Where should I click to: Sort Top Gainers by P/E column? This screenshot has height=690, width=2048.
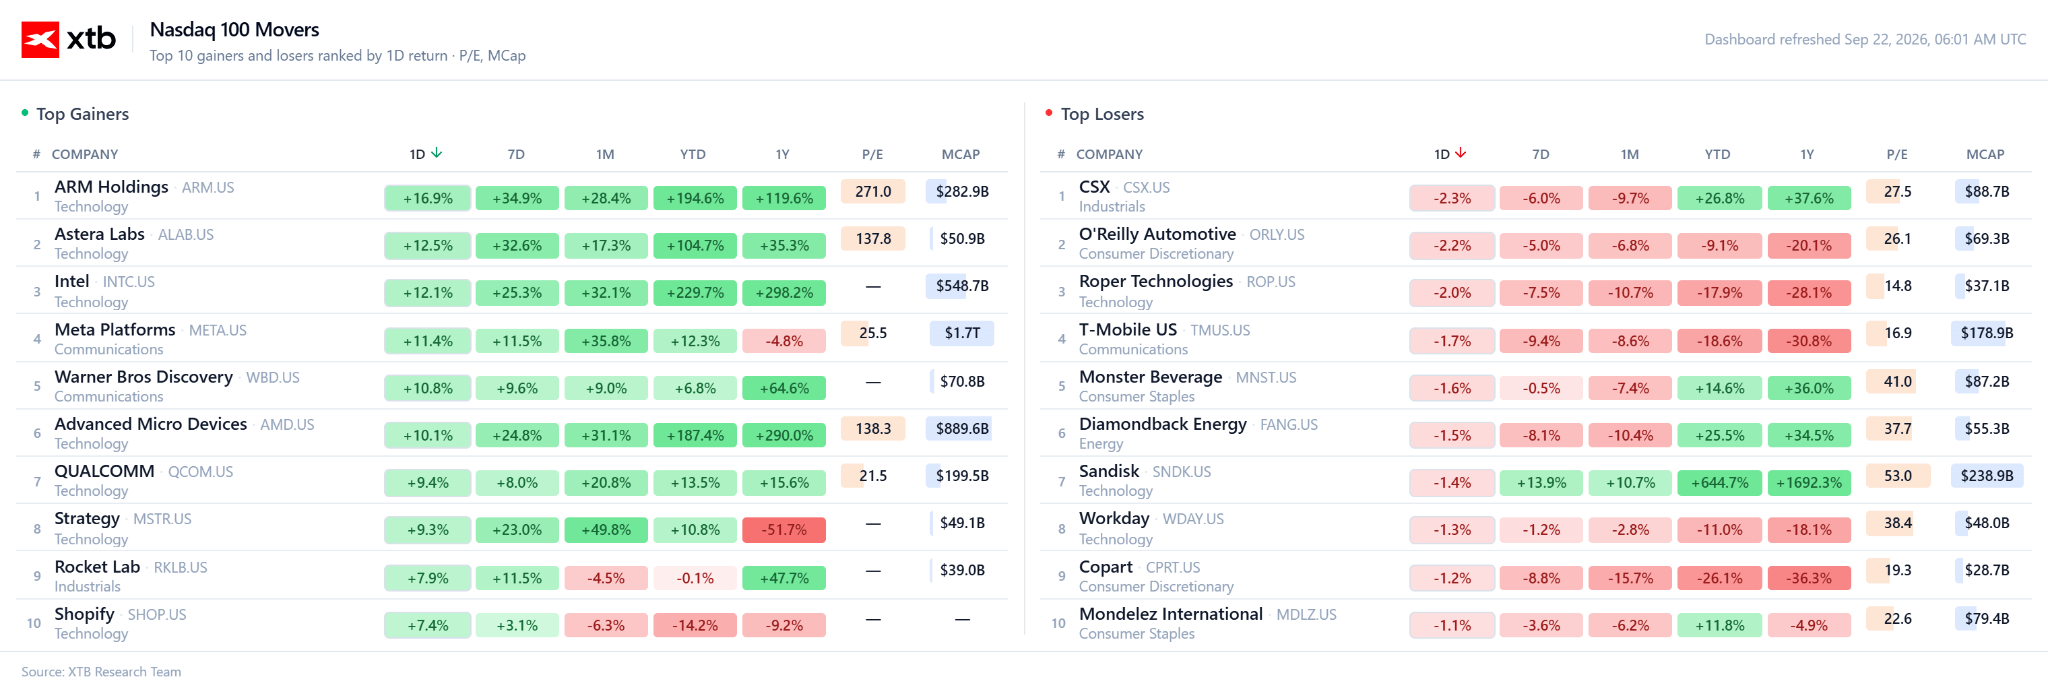pyautogui.click(x=873, y=154)
